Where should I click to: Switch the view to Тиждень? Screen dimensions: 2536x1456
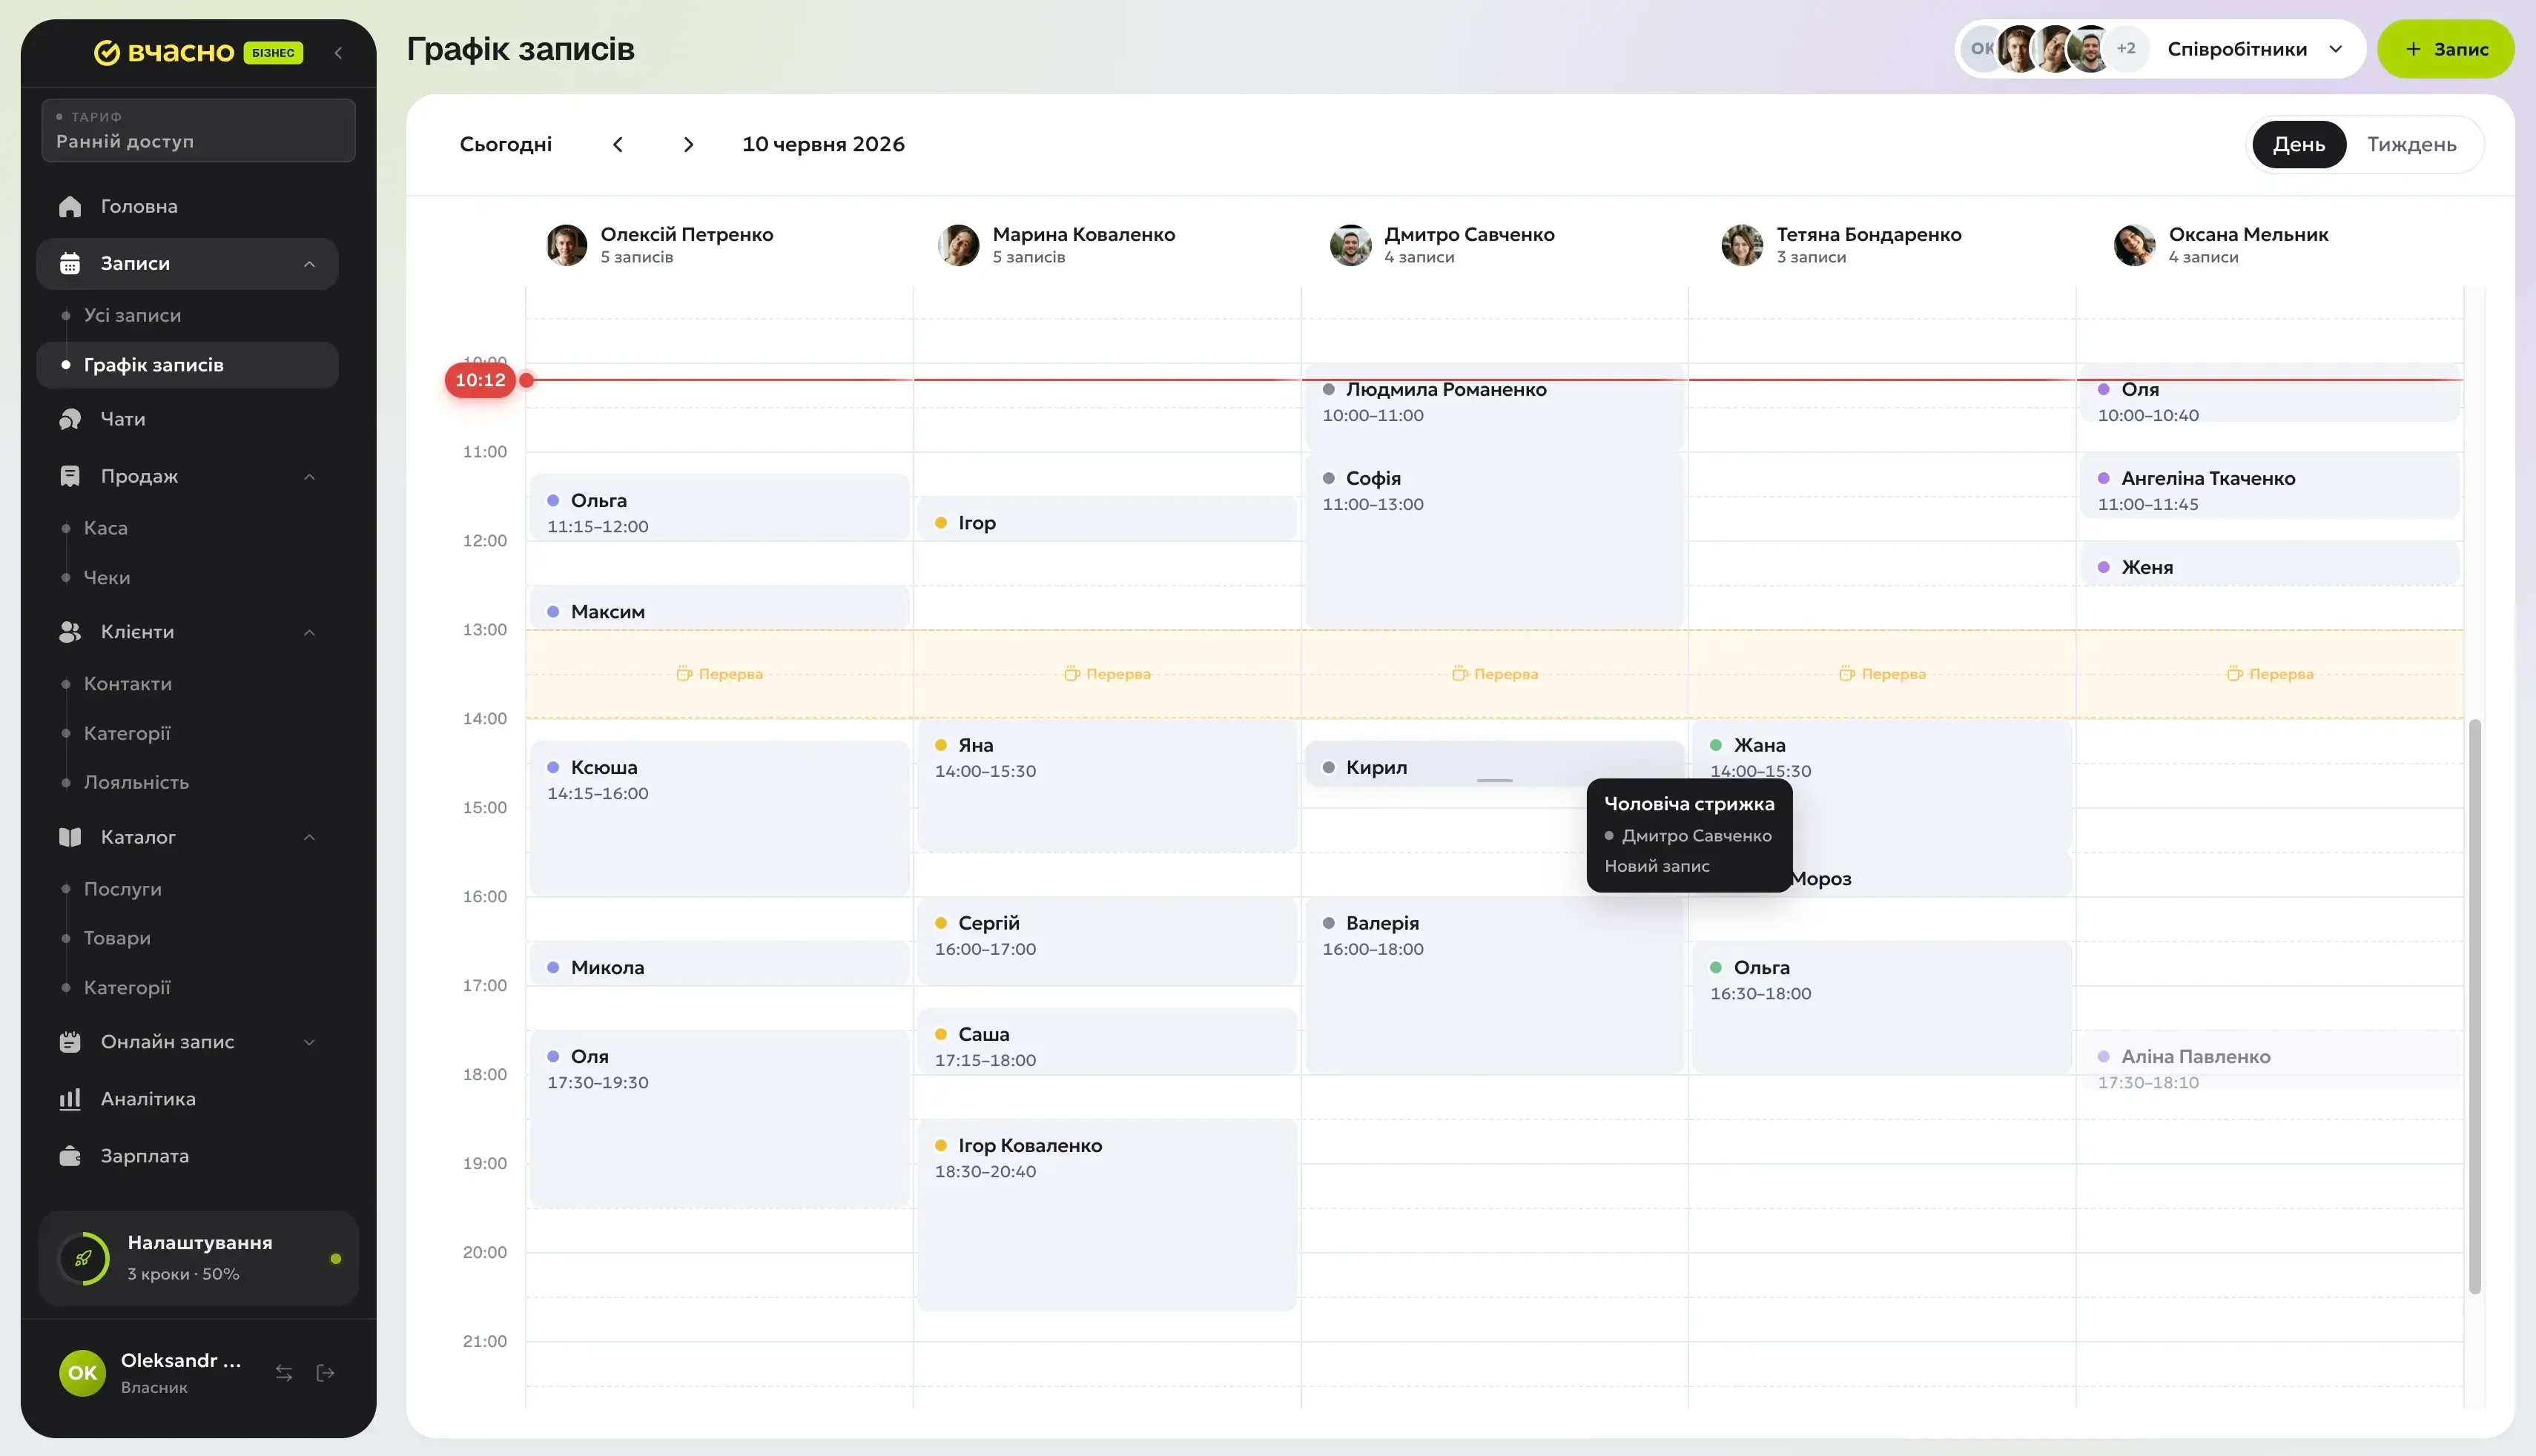(x=2411, y=144)
